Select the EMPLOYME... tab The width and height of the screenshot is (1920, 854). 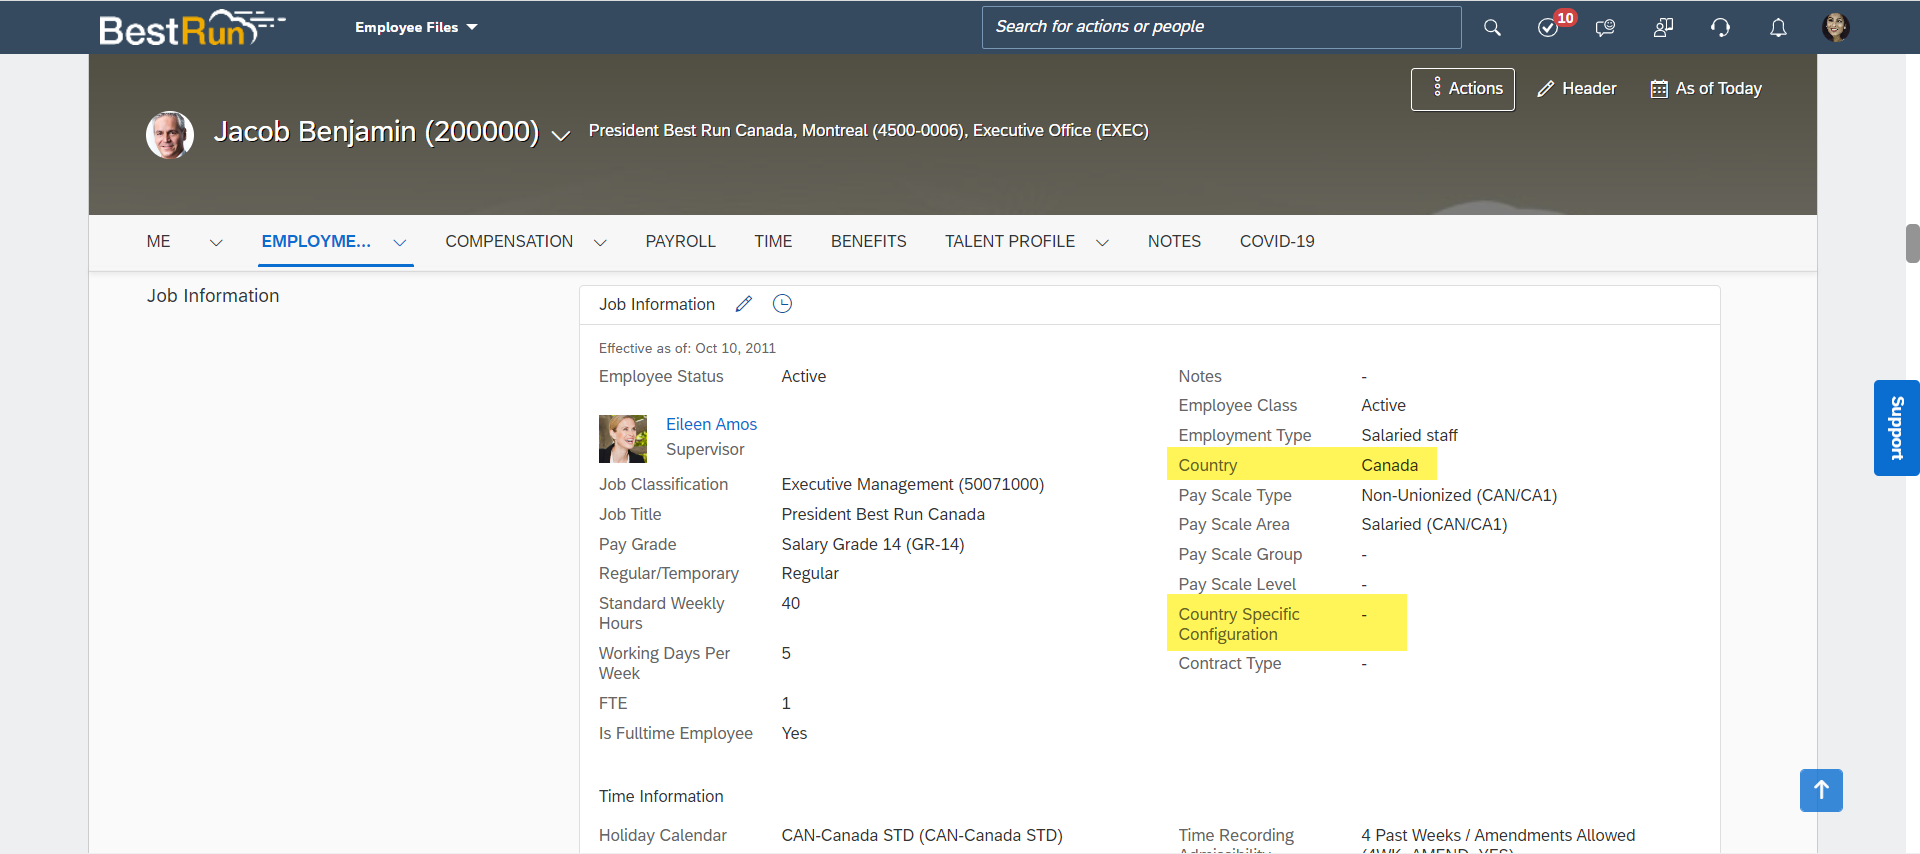pyautogui.click(x=316, y=241)
